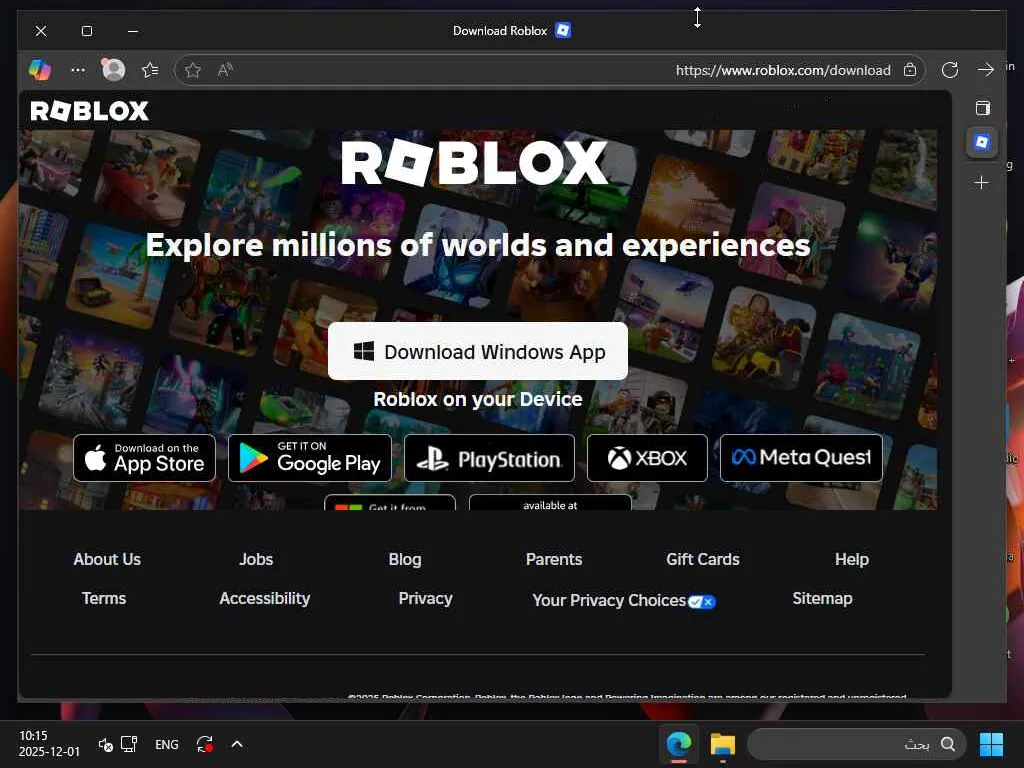The height and width of the screenshot is (768, 1024).
Task: Open the network display tray icon
Action: (129, 744)
